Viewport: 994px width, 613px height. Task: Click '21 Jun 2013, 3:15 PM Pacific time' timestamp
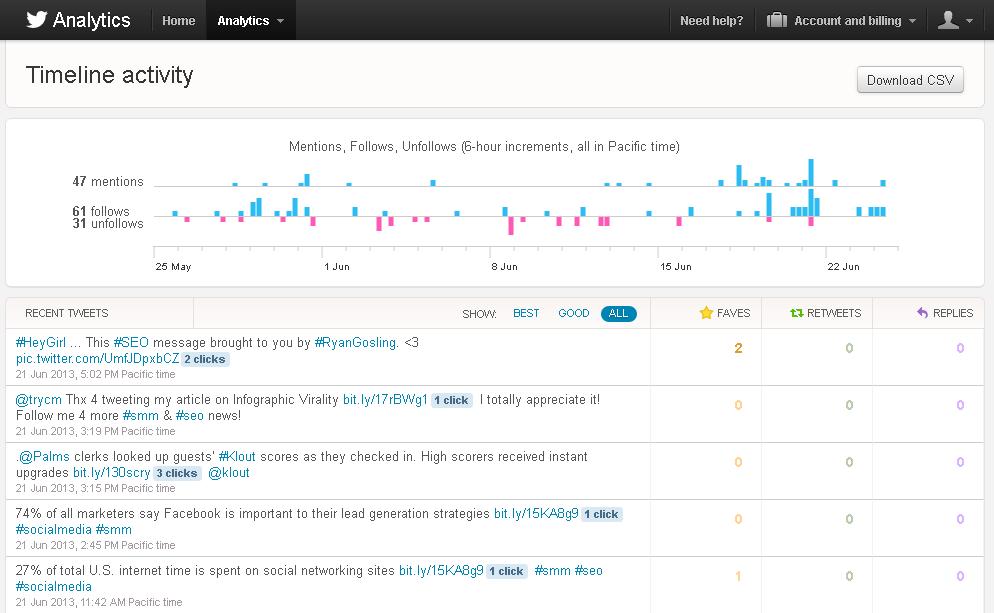tap(95, 489)
